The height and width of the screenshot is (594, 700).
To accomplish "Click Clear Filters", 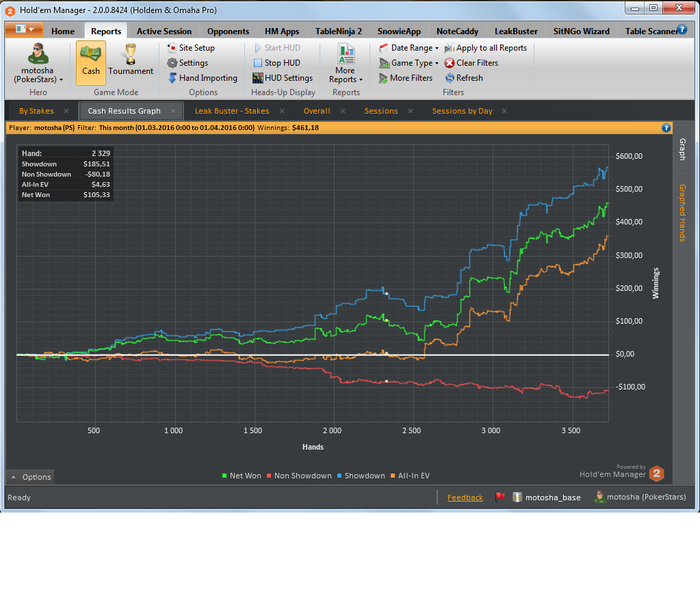I will [x=471, y=63].
